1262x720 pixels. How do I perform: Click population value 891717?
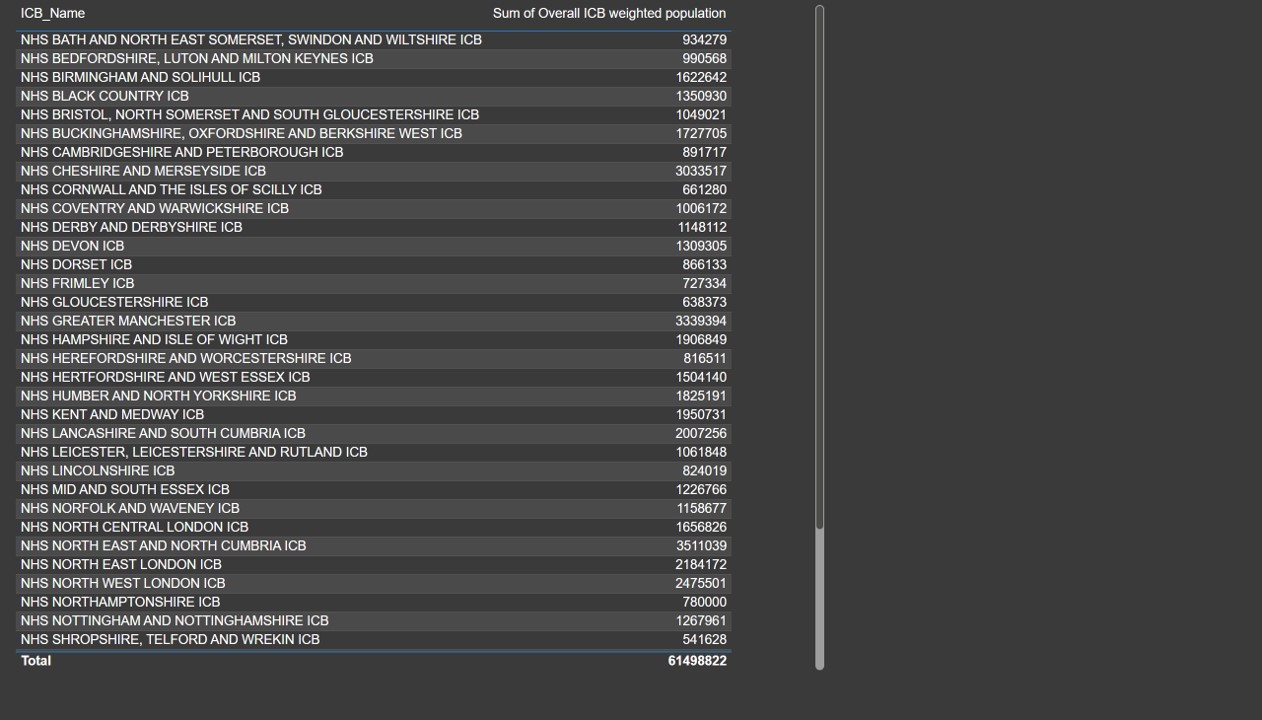[x=704, y=152]
